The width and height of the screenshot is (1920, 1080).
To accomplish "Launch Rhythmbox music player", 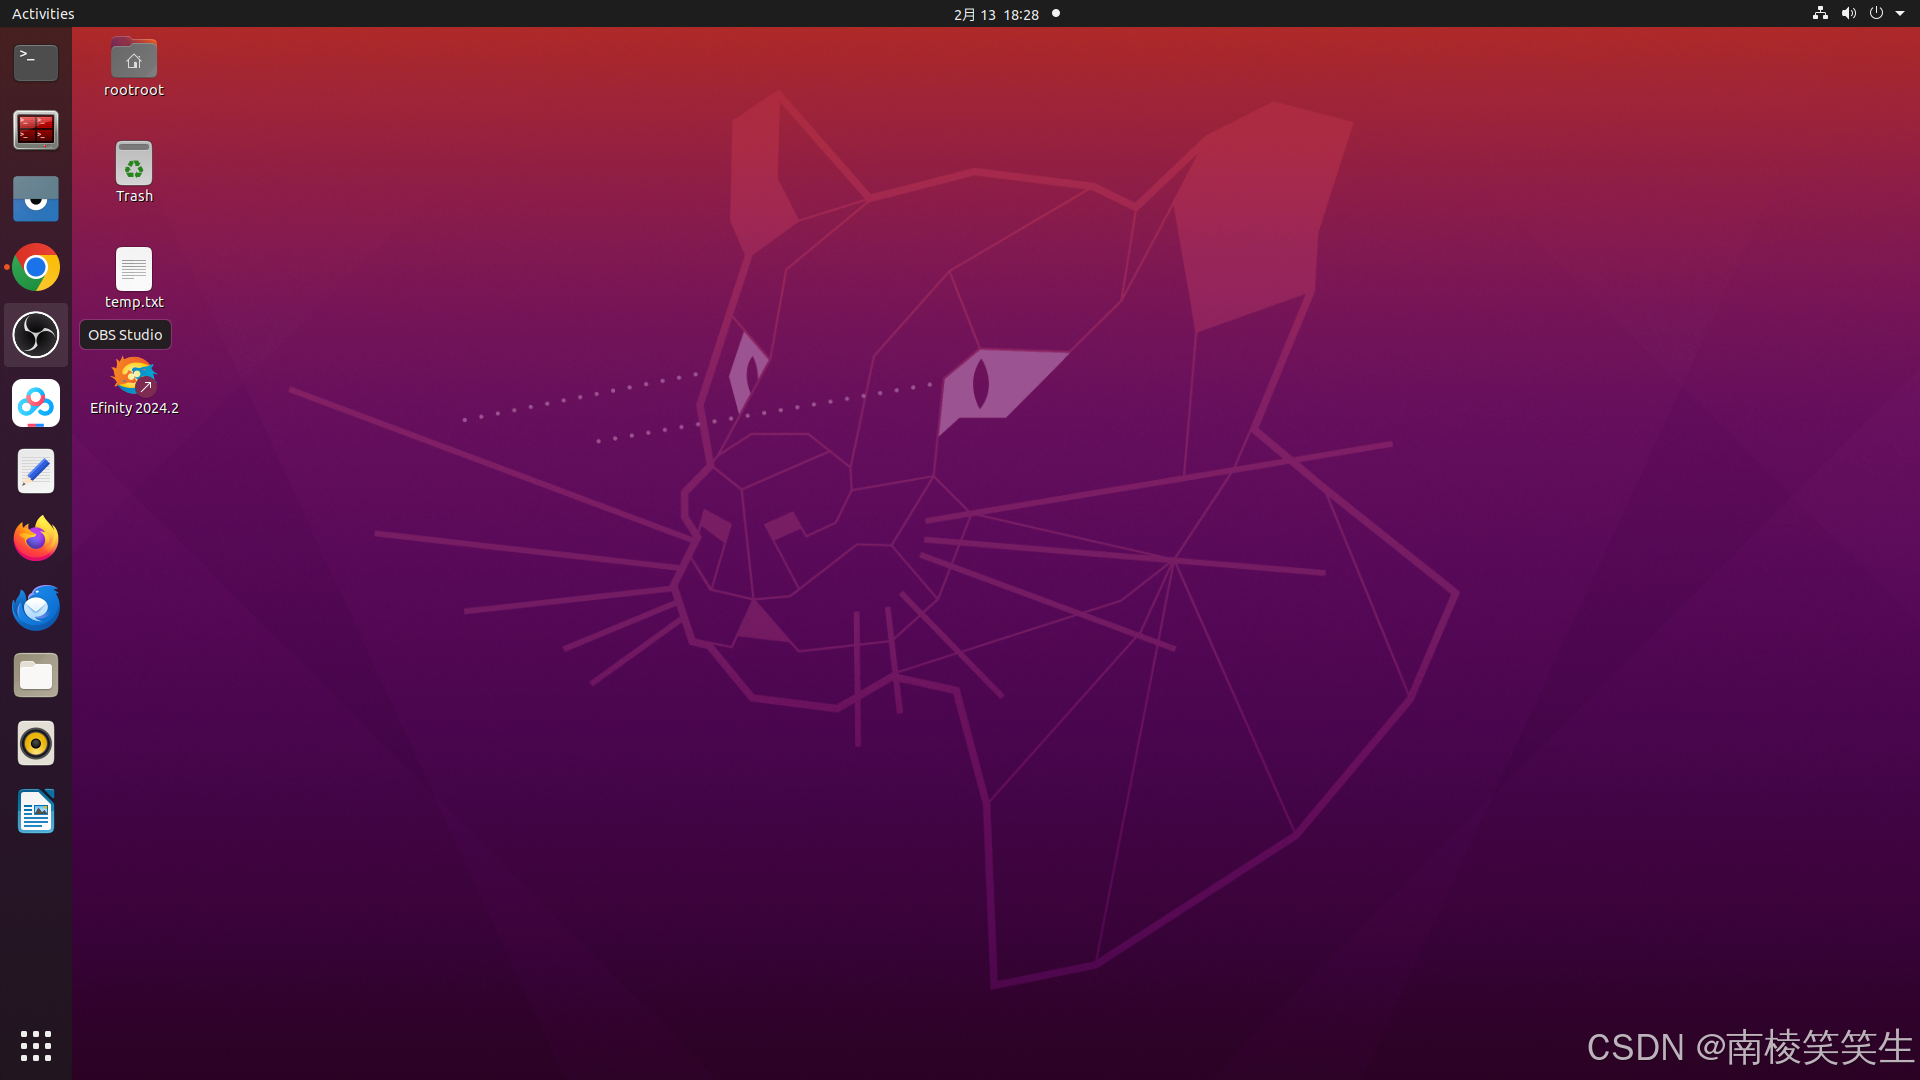I will tap(36, 743).
